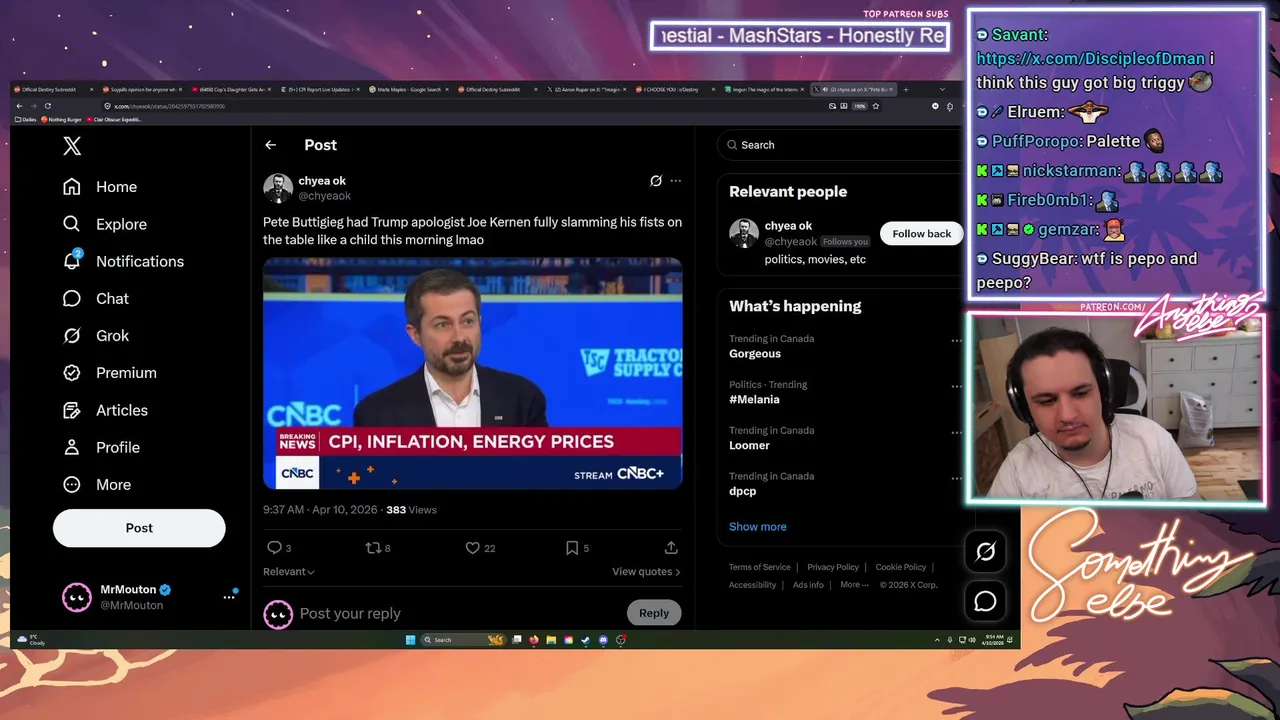Expand the footer More menu
Image resolution: width=1280 pixels, height=720 pixels.
pos(853,585)
